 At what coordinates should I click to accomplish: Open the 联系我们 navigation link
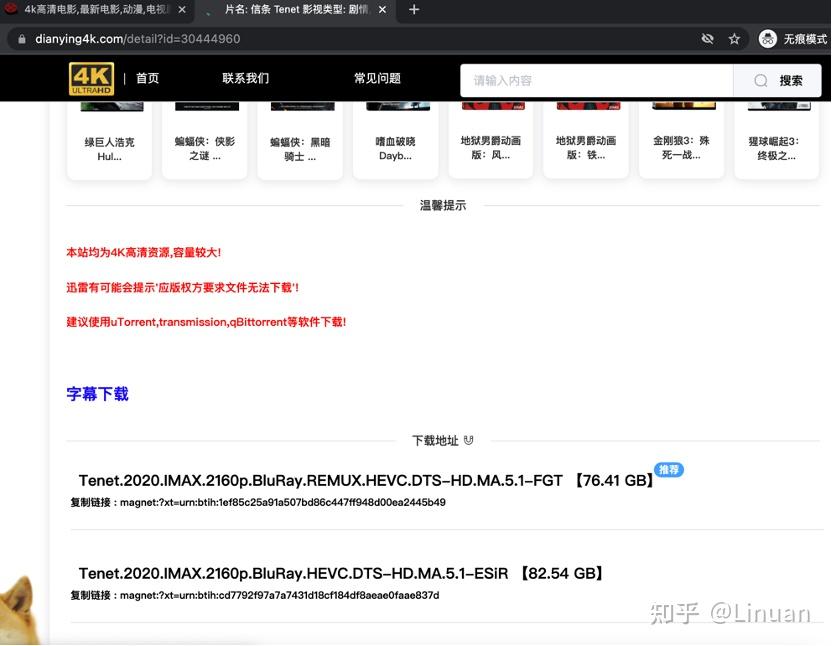[245, 79]
